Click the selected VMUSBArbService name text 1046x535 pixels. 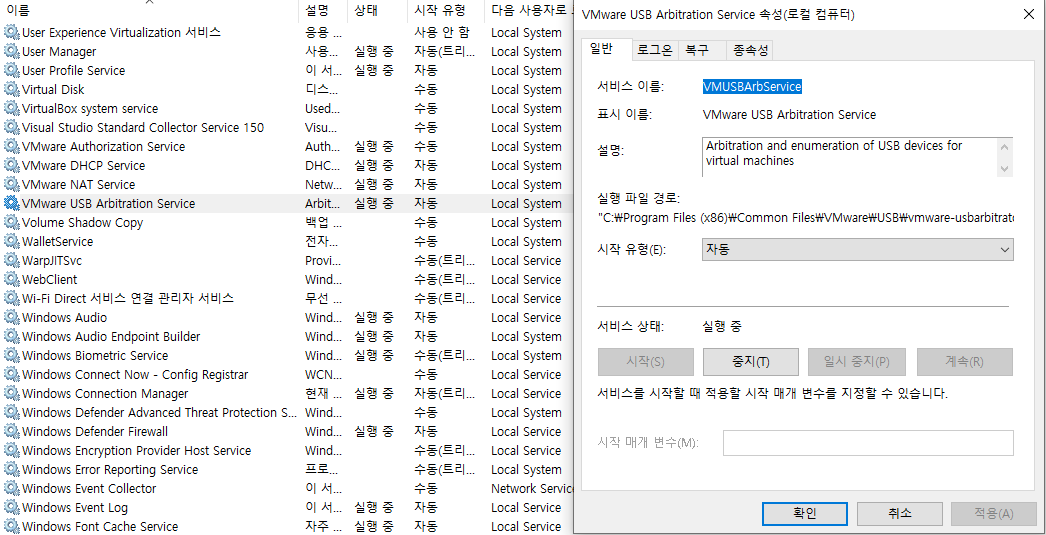coord(752,87)
